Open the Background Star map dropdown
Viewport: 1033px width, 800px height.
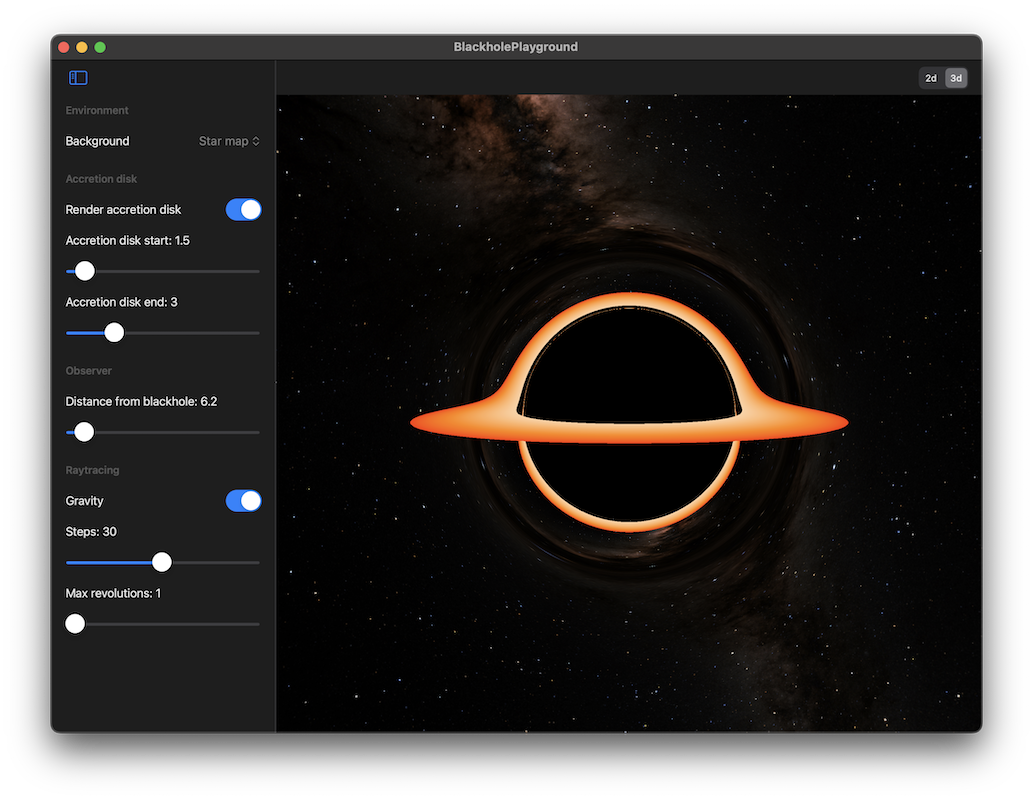click(229, 141)
